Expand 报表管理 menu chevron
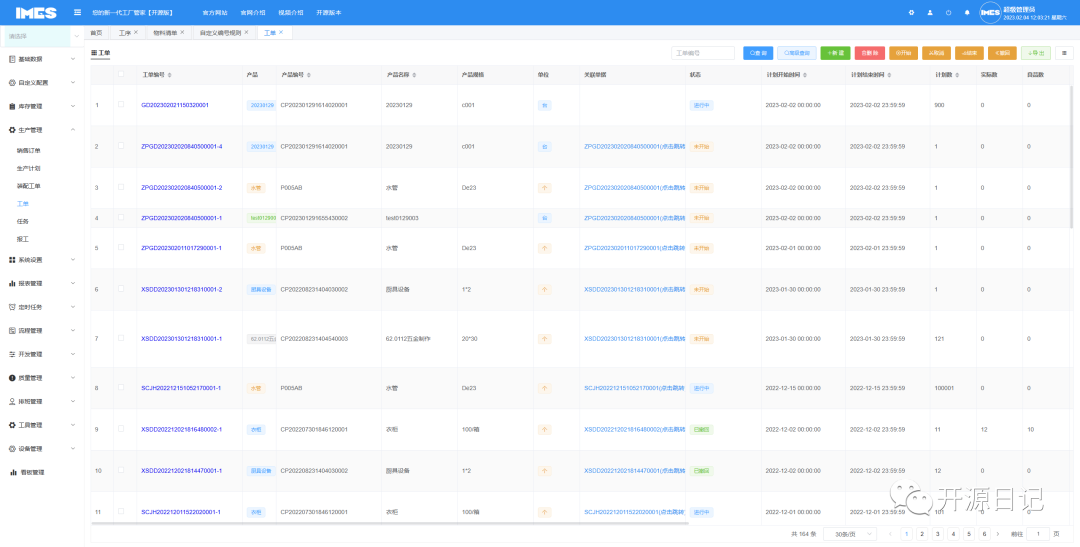The height and width of the screenshot is (547, 1080). 73,283
